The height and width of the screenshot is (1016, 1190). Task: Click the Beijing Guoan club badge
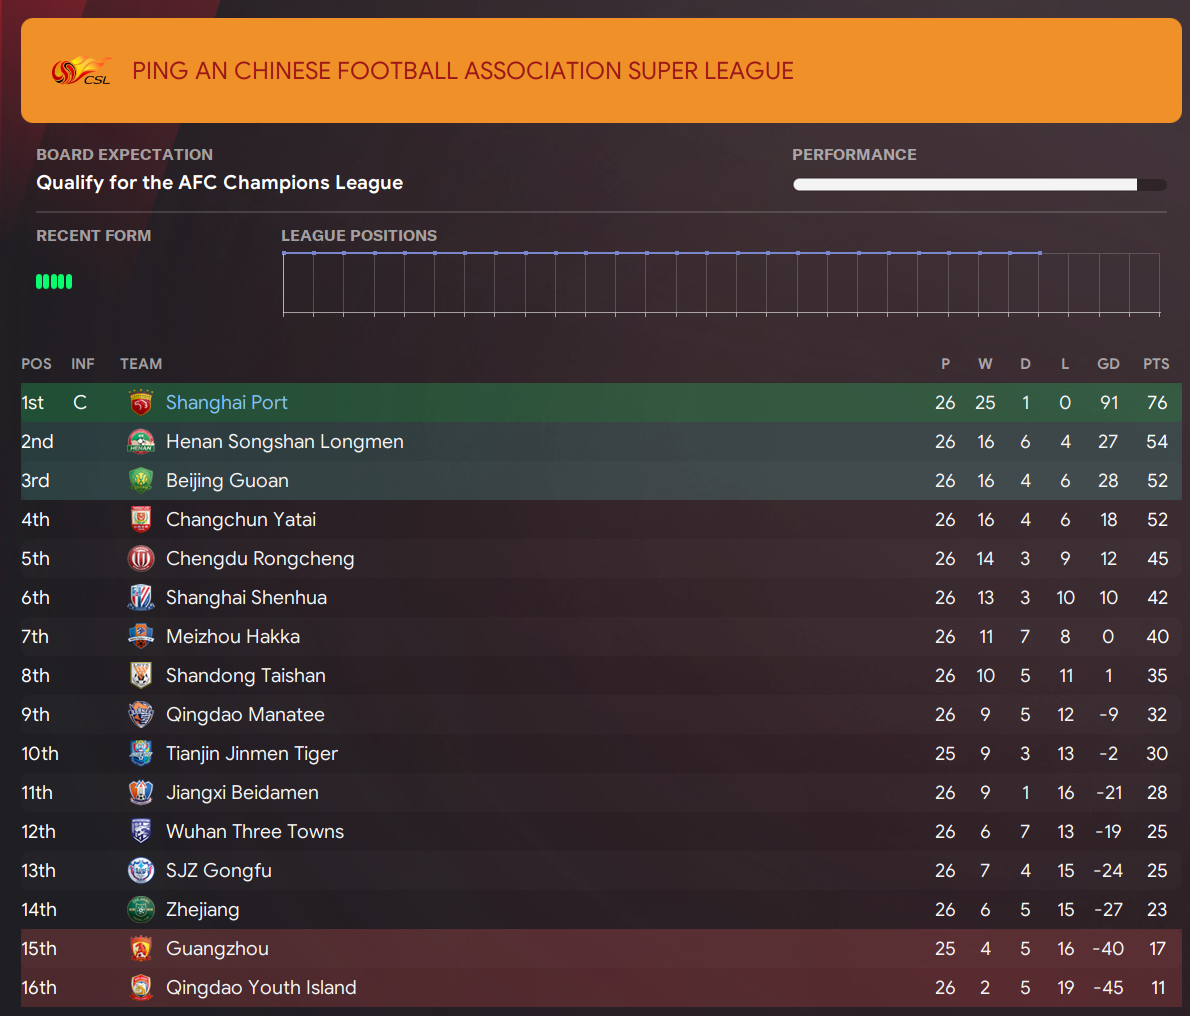140,480
